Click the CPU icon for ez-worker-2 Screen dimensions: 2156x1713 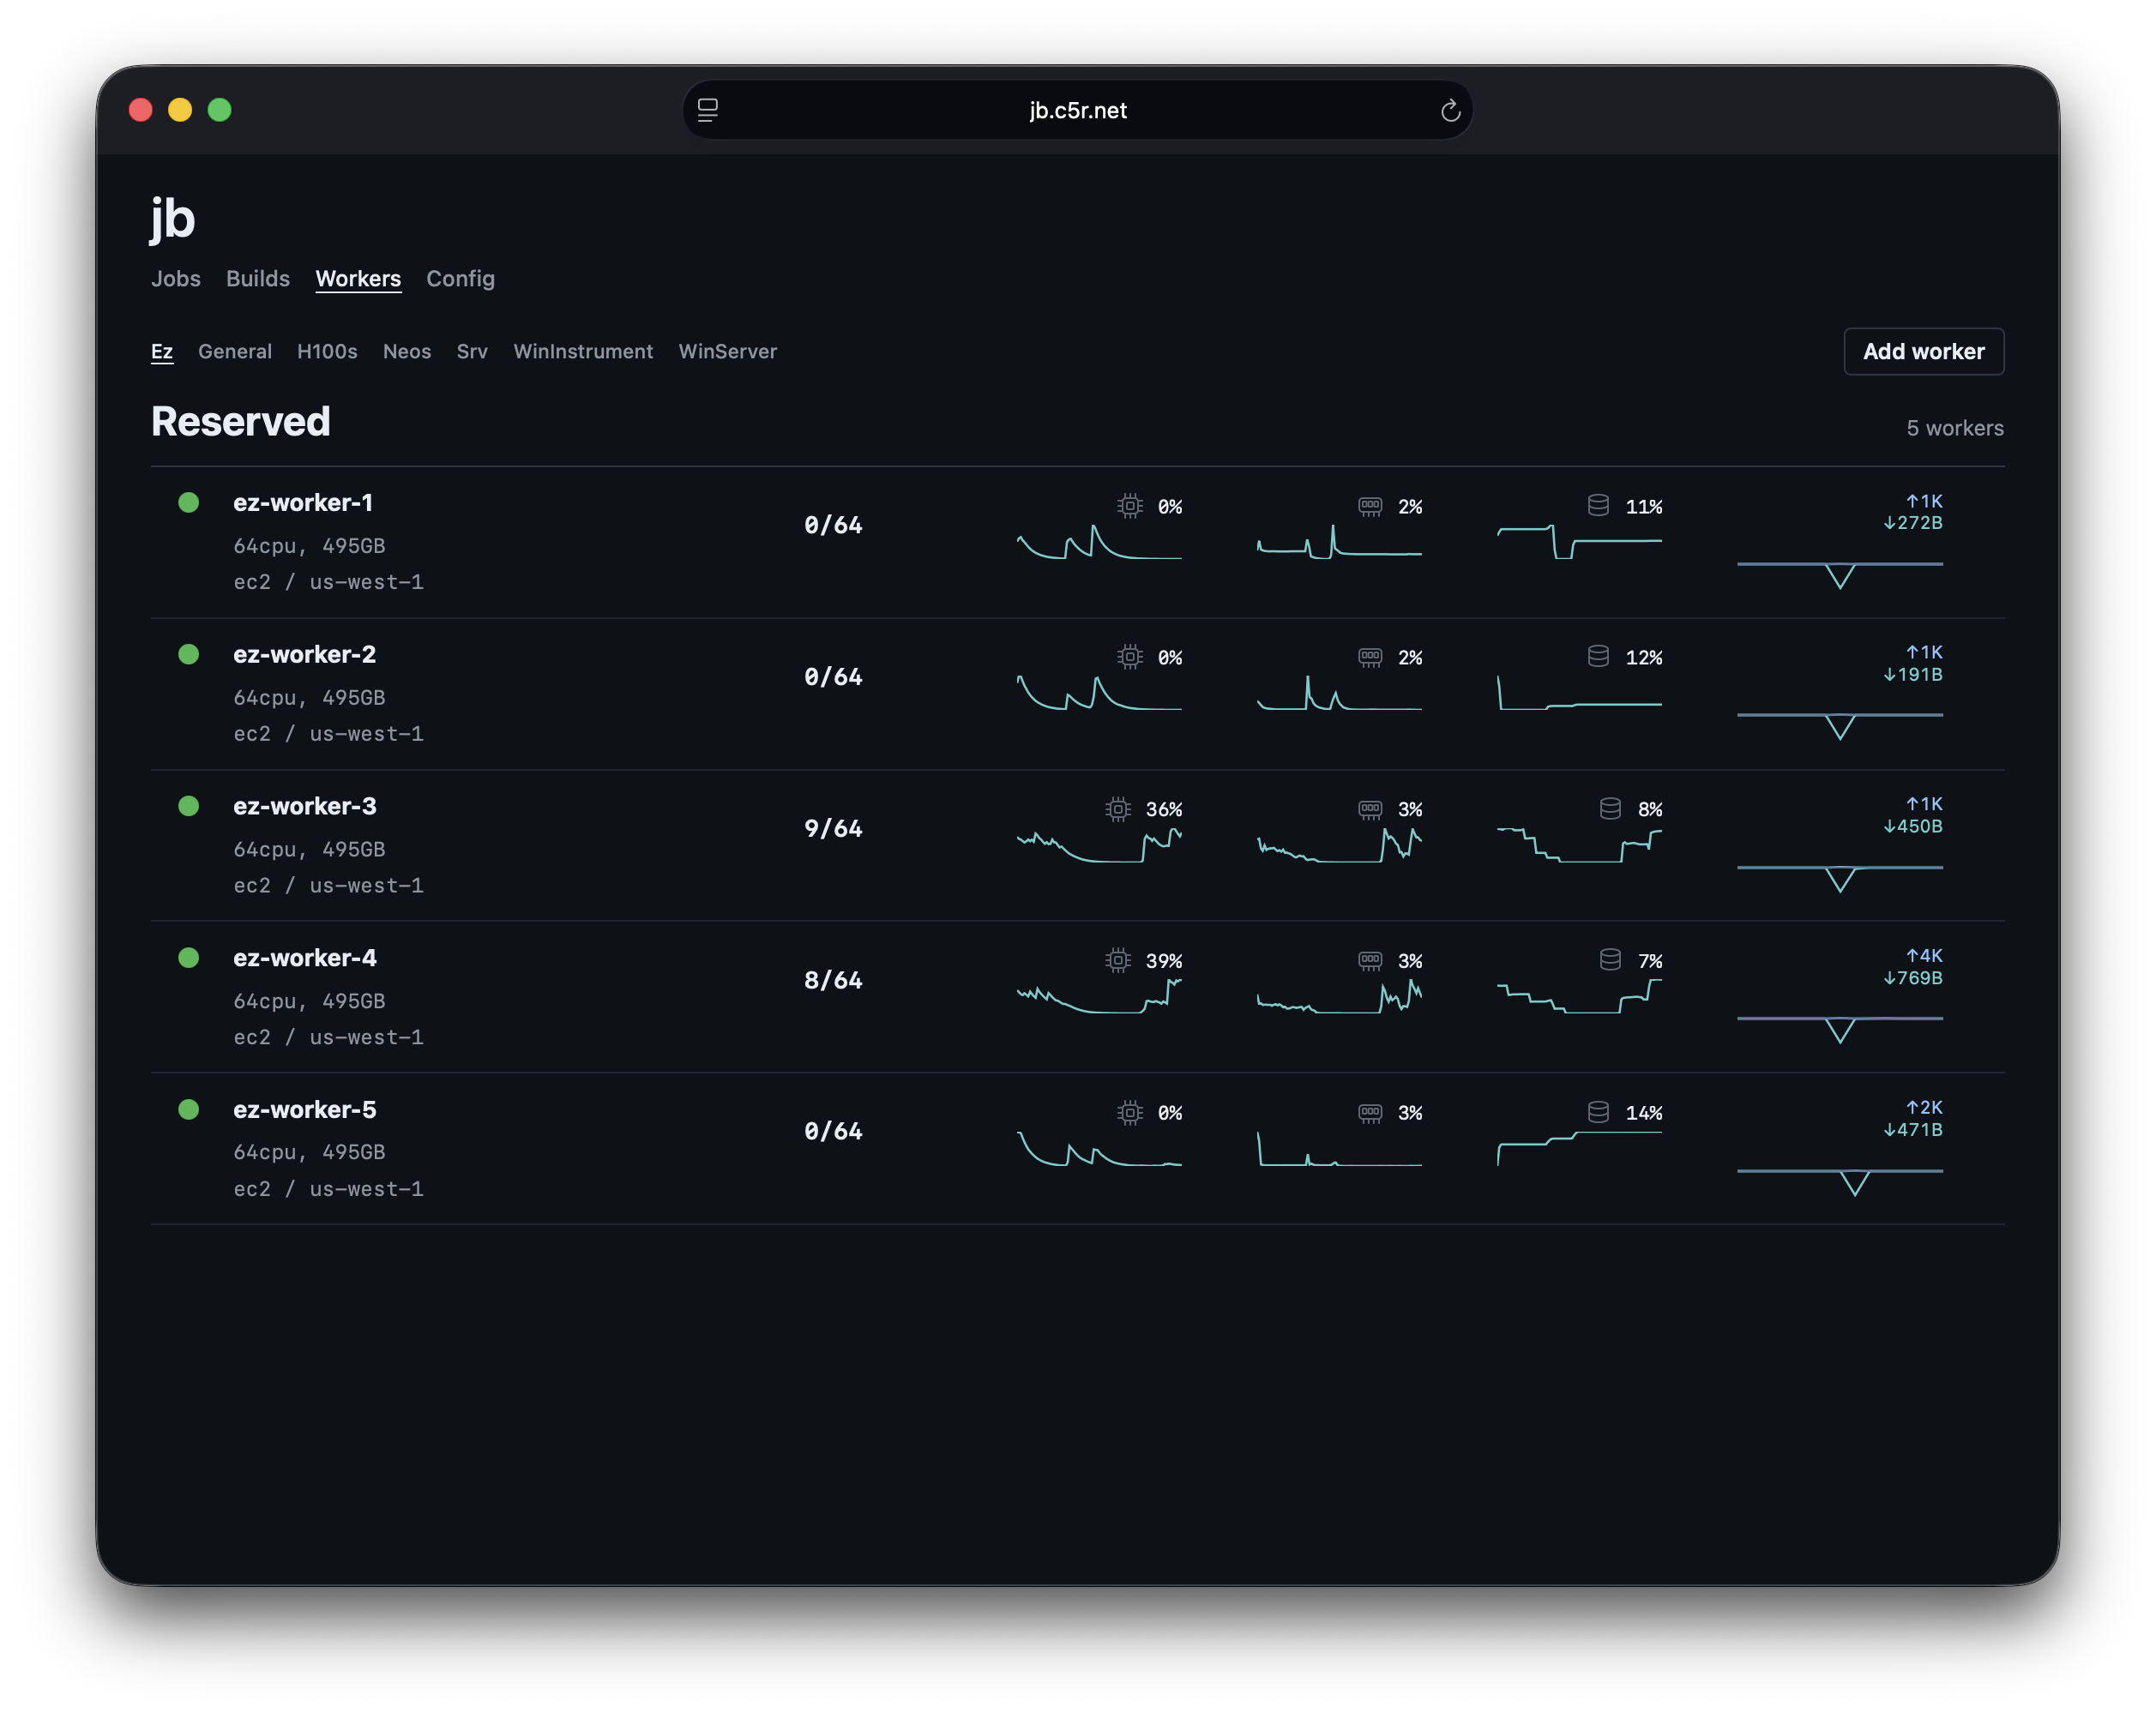tap(1130, 657)
